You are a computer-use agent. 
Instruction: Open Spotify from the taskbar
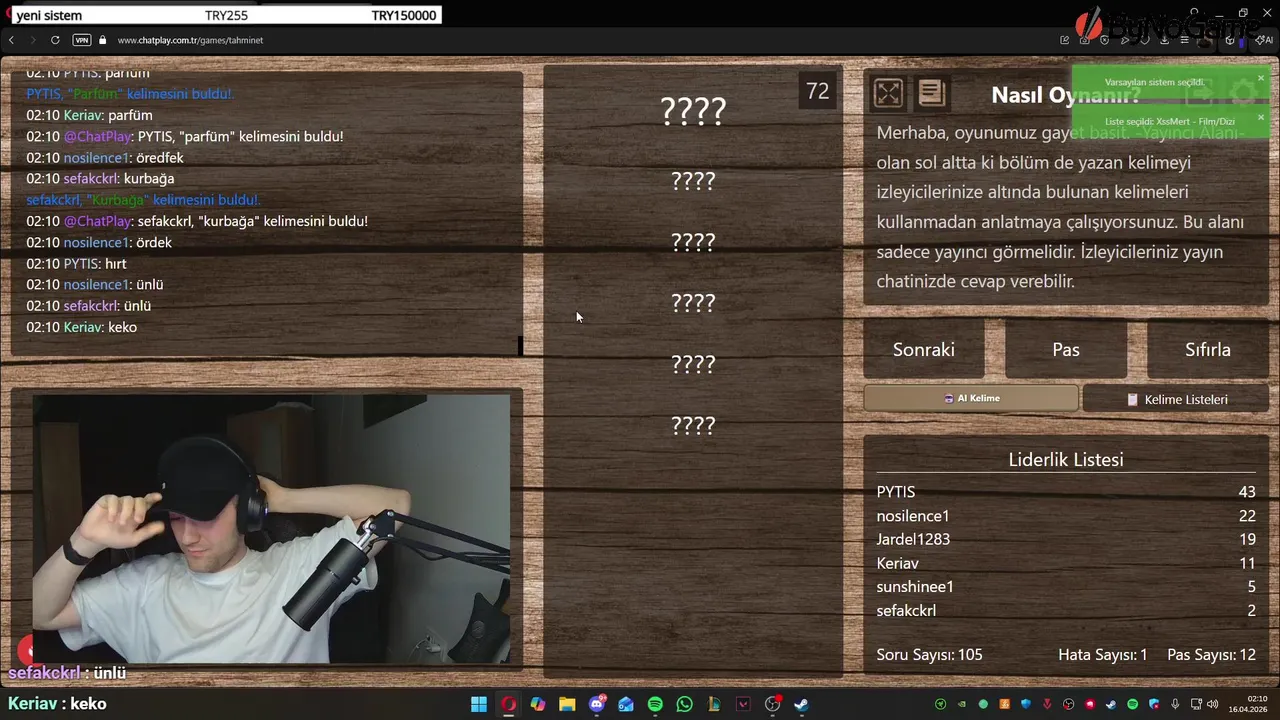click(x=655, y=704)
